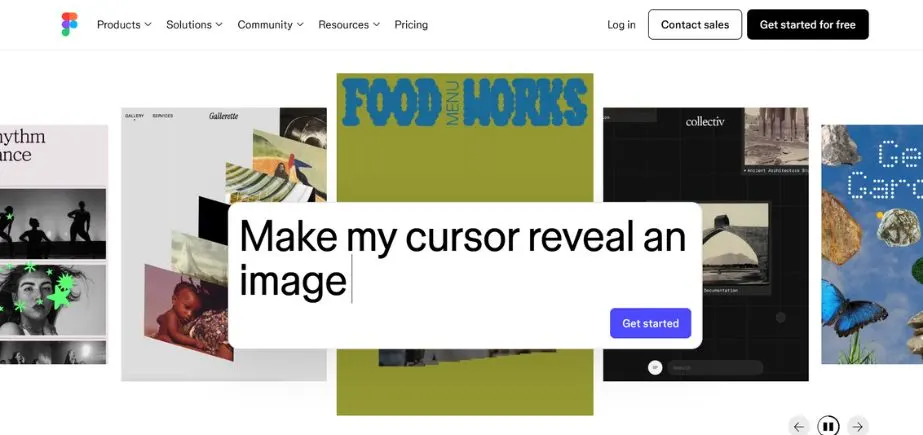Click the Figma logo icon
Screen dimensions: 923x435
pos(69,24)
